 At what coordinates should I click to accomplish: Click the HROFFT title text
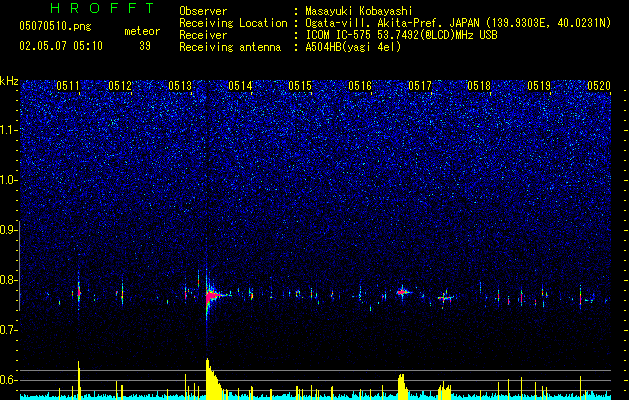point(103,8)
